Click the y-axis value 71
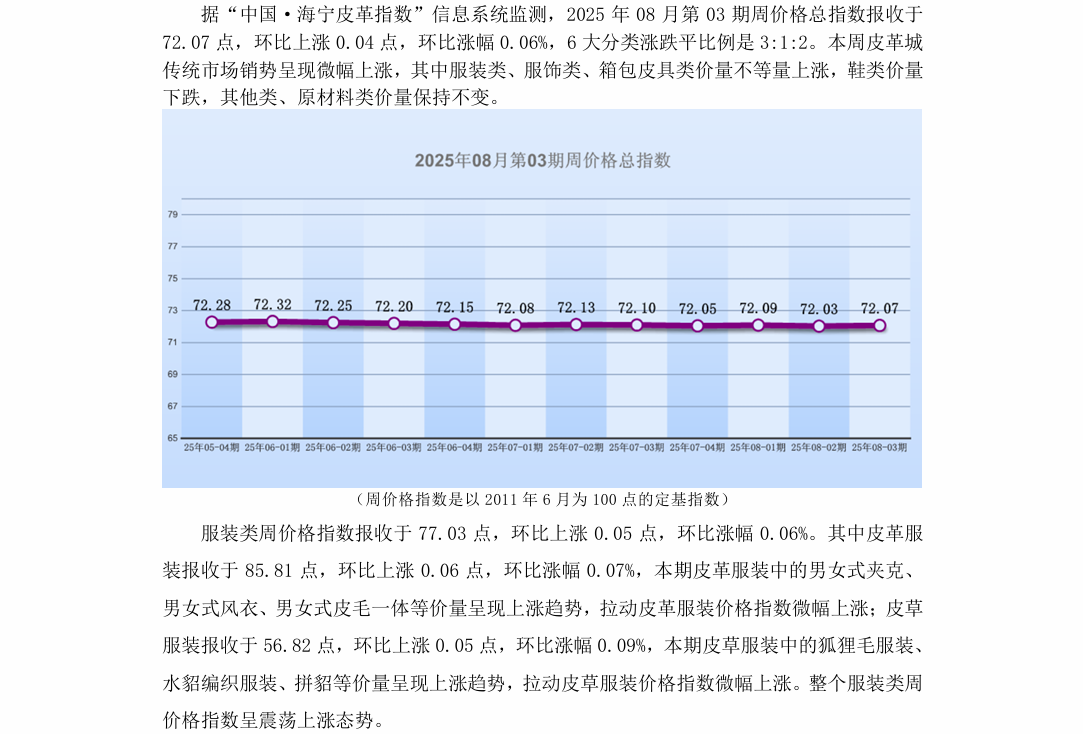The height and width of the screenshot is (734, 1083). click(173, 342)
